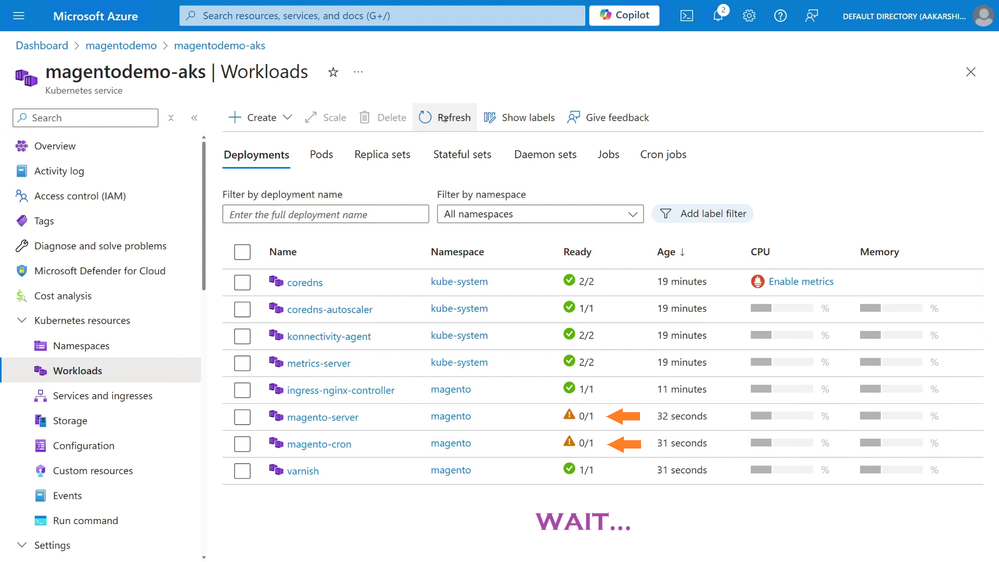Collapse the sidebar with double chevron
Image resolution: width=999 pixels, height=562 pixels.
[194, 118]
